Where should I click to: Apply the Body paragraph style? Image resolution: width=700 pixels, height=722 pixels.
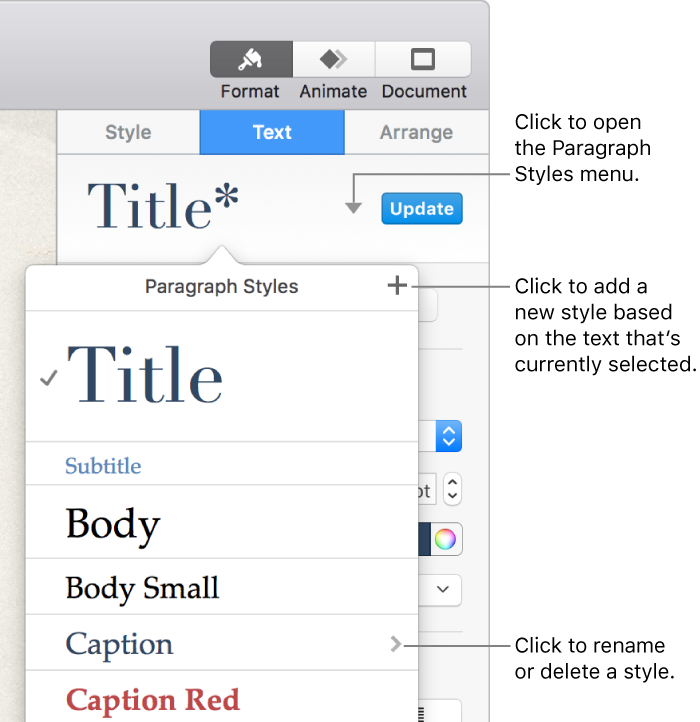(222, 522)
